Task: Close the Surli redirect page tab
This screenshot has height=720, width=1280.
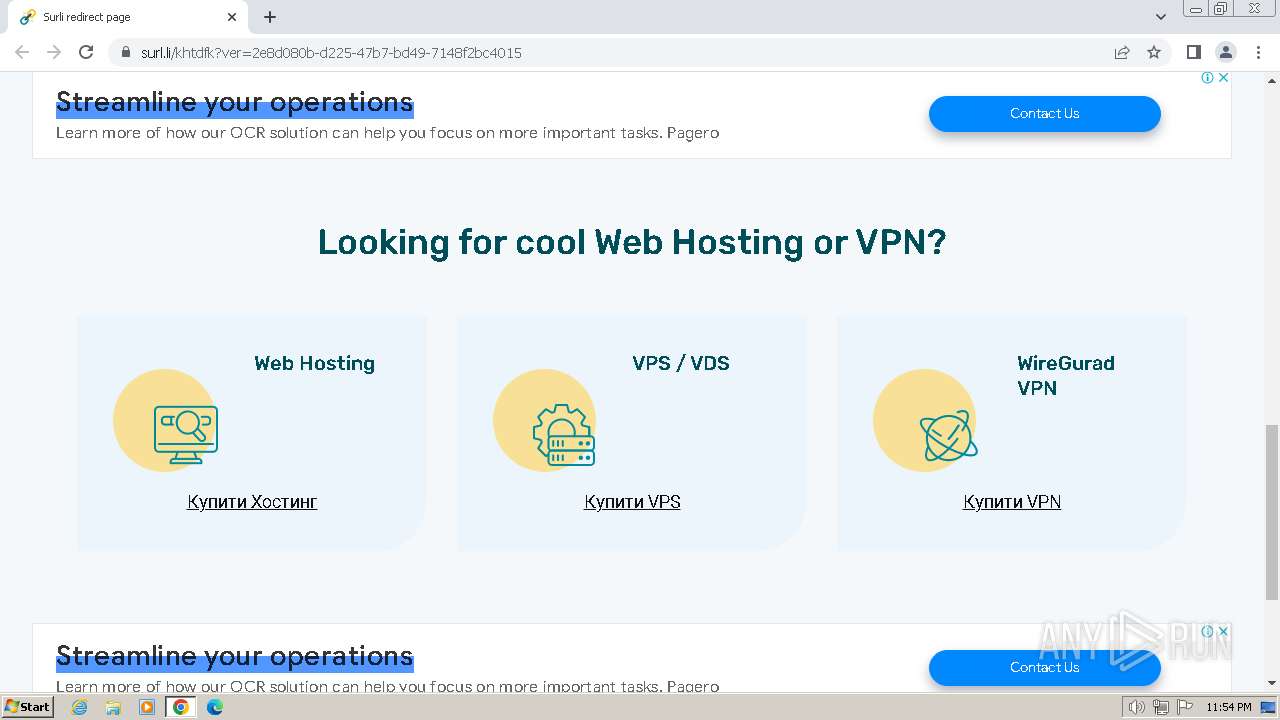Action: pyautogui.click(x=232, y=17)
